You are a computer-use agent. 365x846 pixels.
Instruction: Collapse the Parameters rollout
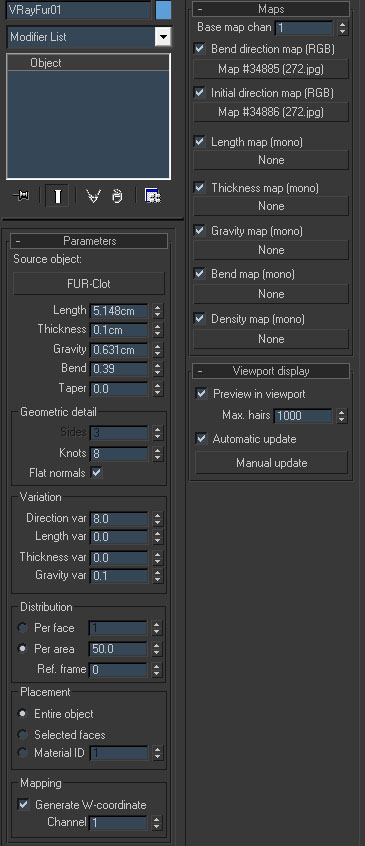[x=89, y=241]
